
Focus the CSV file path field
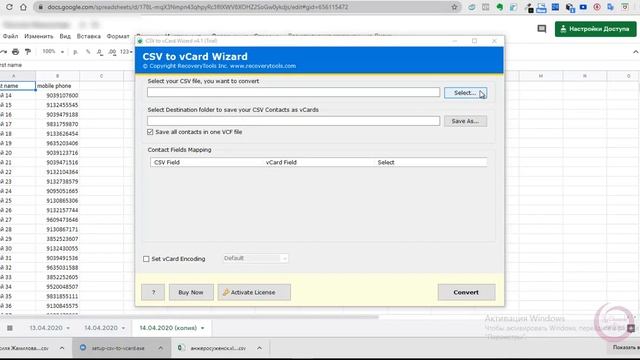coord(293,92)
